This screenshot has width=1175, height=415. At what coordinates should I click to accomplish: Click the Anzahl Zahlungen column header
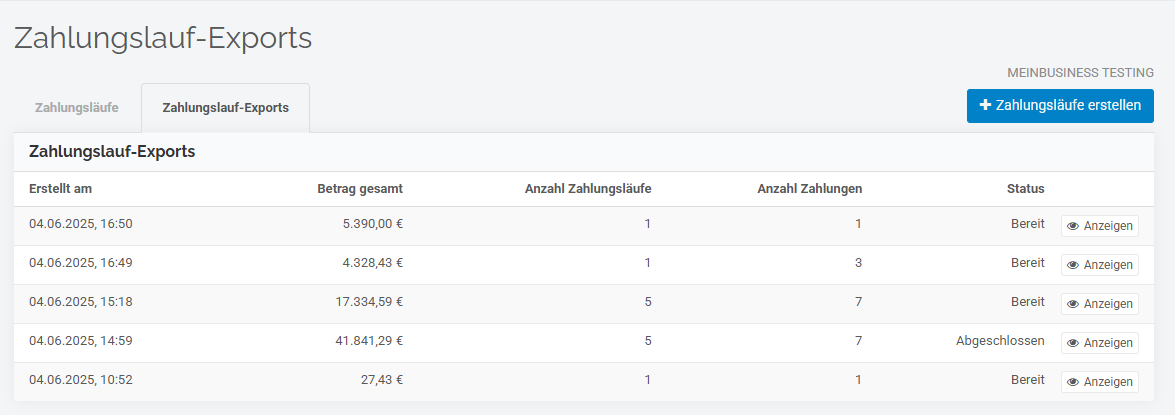[810, 189]
